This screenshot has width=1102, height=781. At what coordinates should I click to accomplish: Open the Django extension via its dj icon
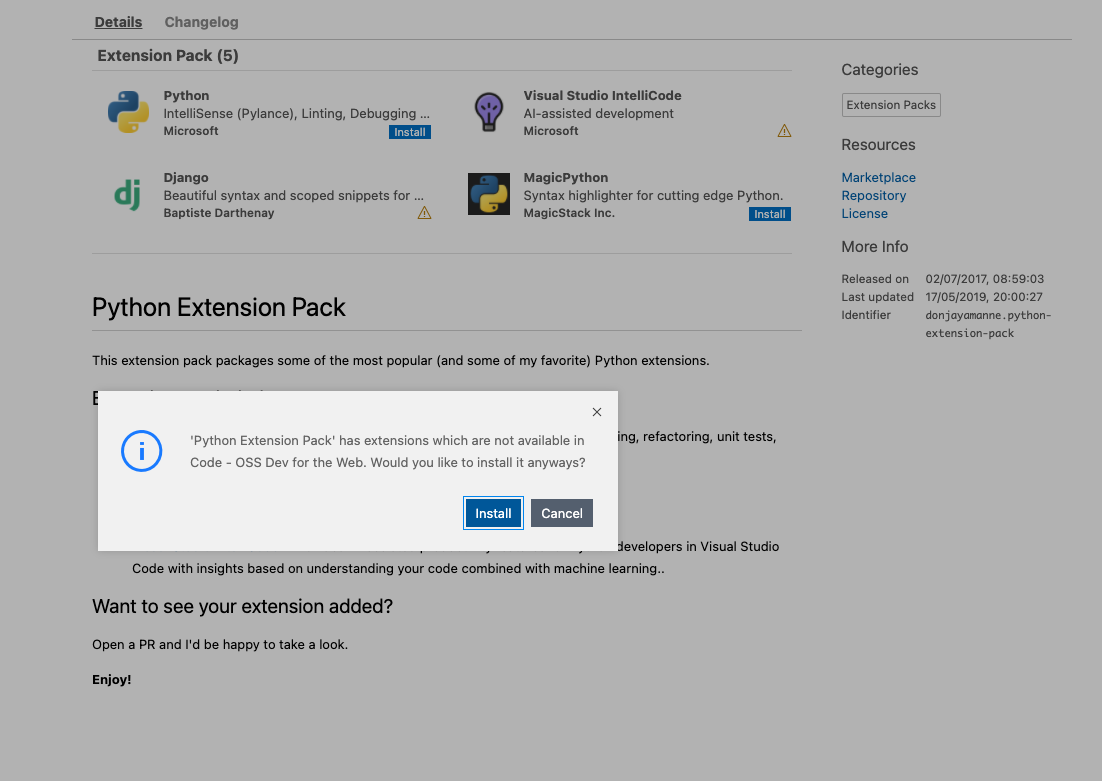129,194
